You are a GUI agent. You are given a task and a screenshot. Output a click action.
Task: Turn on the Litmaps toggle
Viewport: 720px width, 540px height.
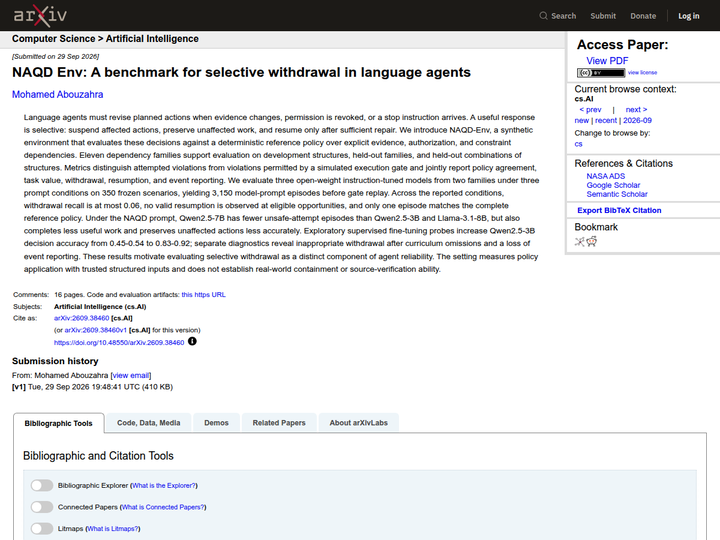pyautogui.click(x=42, y=529)
